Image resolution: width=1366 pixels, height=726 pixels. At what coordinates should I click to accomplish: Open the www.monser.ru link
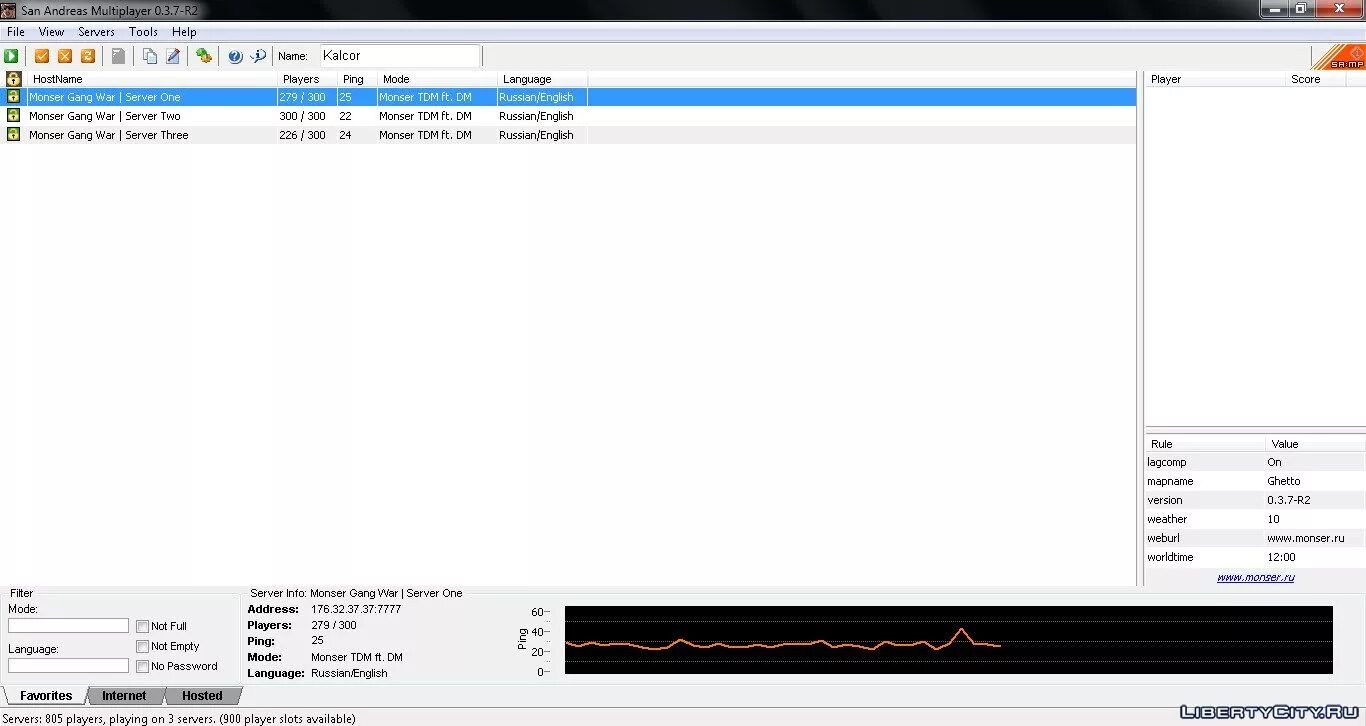tap(1255, 577)
